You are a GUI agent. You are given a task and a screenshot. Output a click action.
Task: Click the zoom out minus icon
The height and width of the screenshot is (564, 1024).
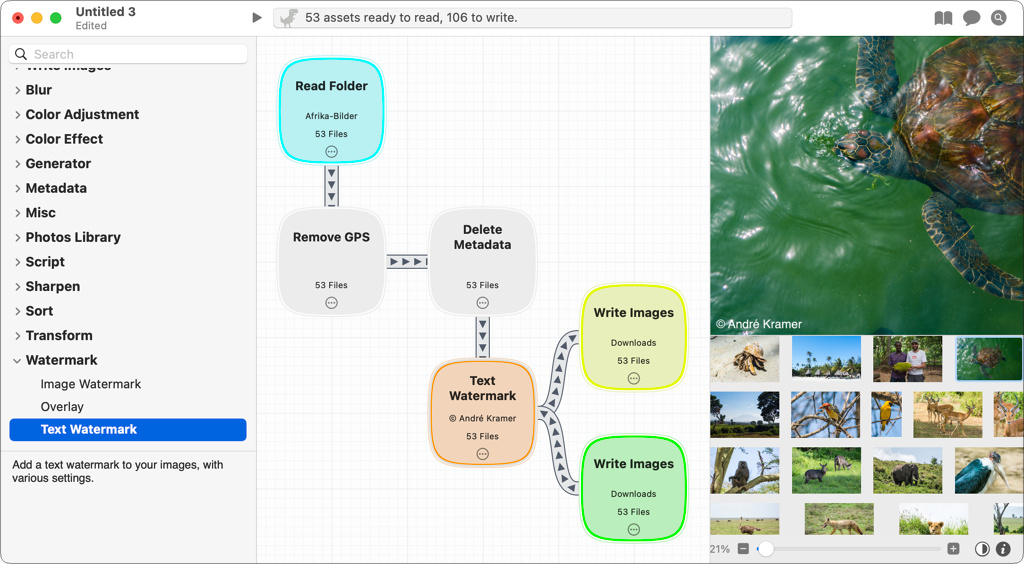[x=743, y=549]
